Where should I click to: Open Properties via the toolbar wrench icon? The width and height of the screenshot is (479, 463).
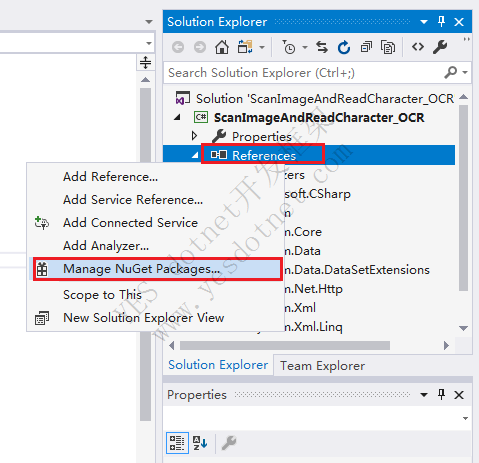(x=440, y=47)
